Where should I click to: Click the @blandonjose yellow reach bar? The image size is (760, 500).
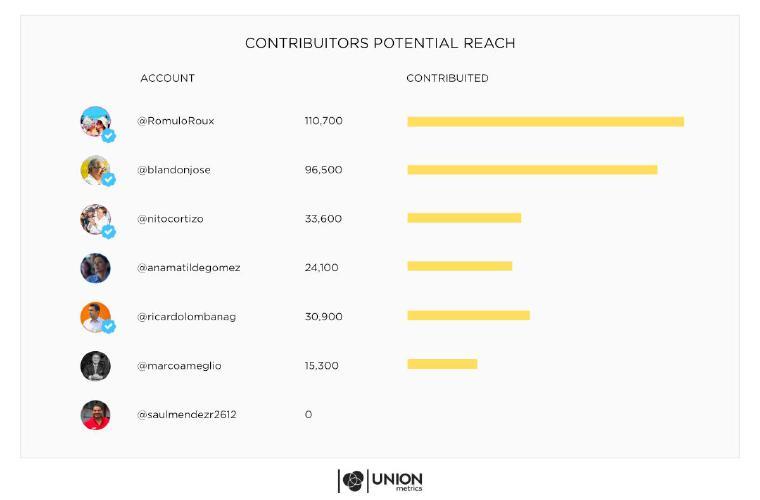[532, 170]
